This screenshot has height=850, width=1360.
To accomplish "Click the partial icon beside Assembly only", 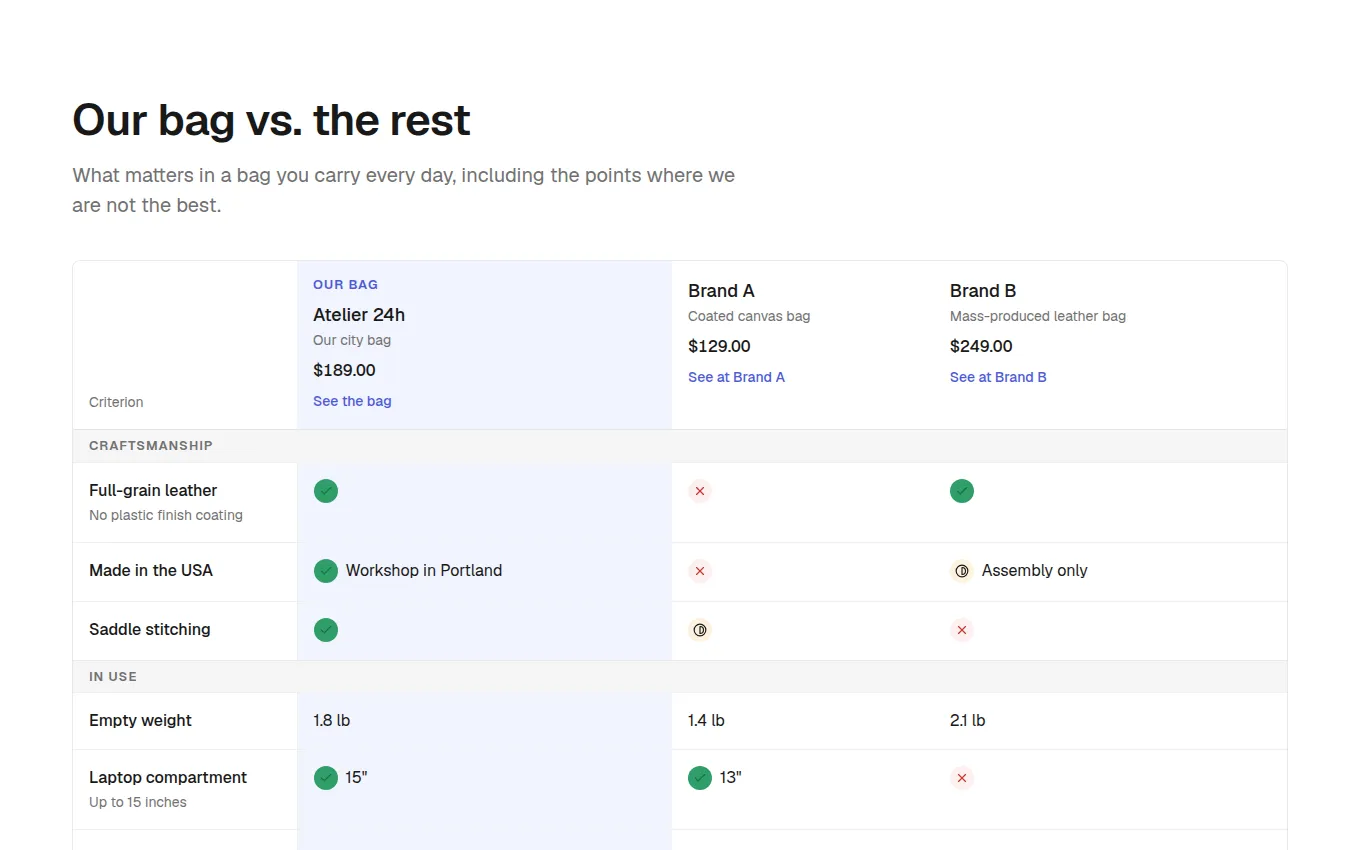I will 962,571.
